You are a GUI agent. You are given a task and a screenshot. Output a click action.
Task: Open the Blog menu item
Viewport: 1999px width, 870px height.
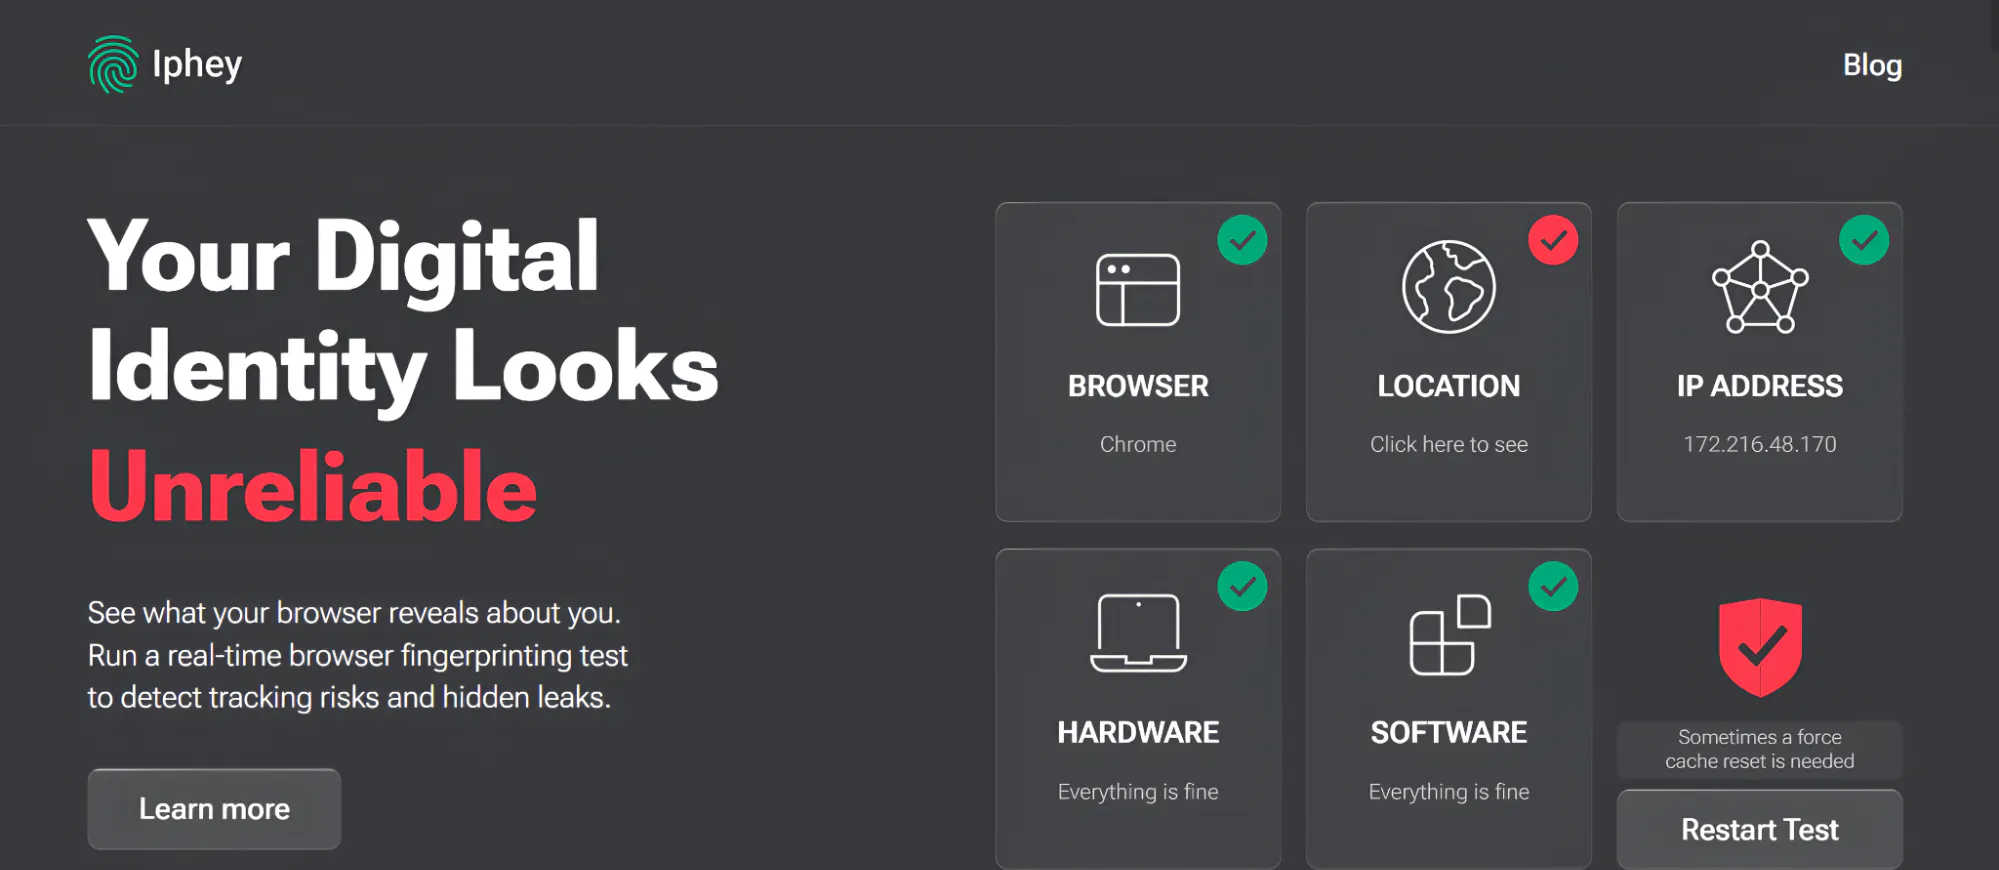point(1872,65)
